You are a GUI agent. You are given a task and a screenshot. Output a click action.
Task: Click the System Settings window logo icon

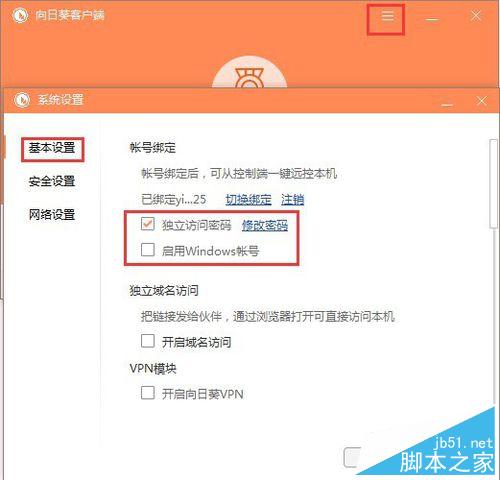(x=22, y=100)
